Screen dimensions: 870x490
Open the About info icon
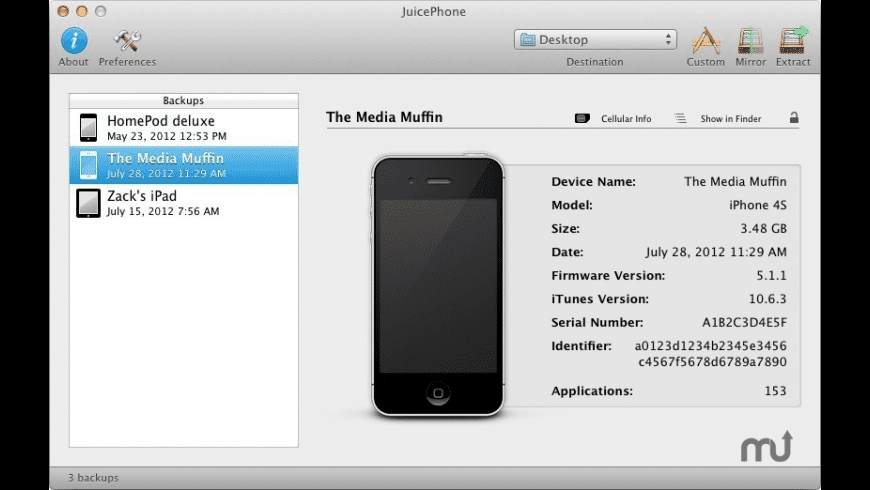point(74,41)
